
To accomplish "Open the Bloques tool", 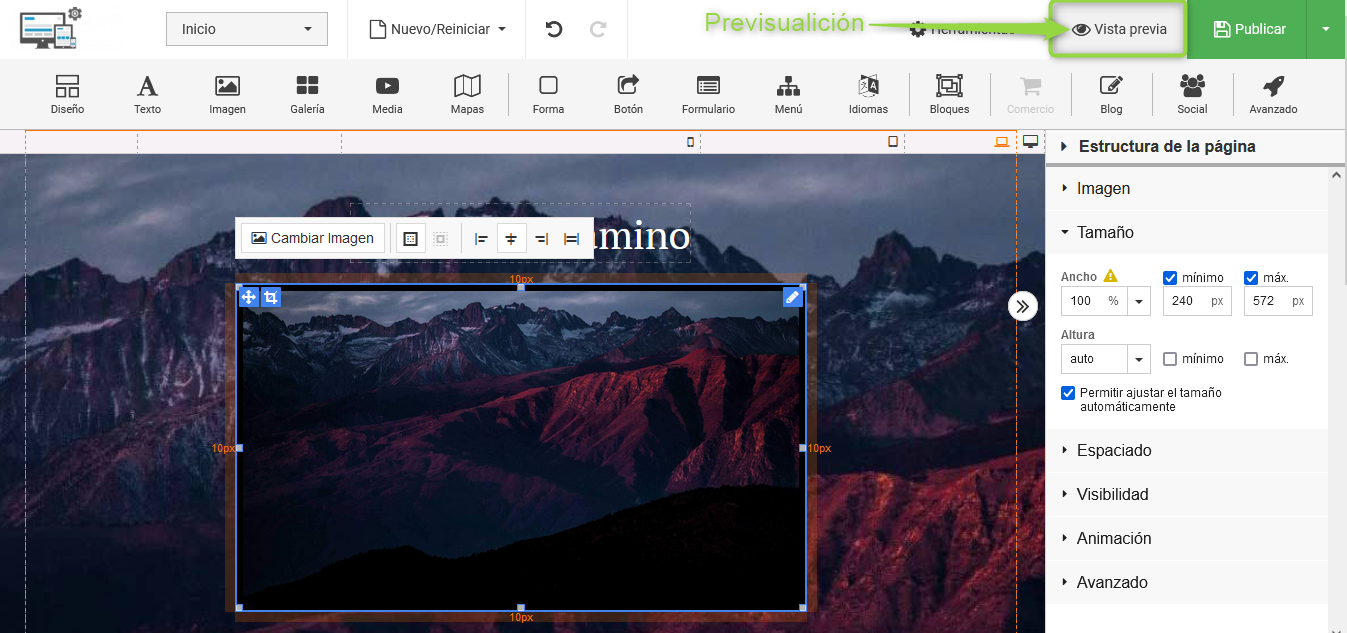I will (x=949, y=94).
